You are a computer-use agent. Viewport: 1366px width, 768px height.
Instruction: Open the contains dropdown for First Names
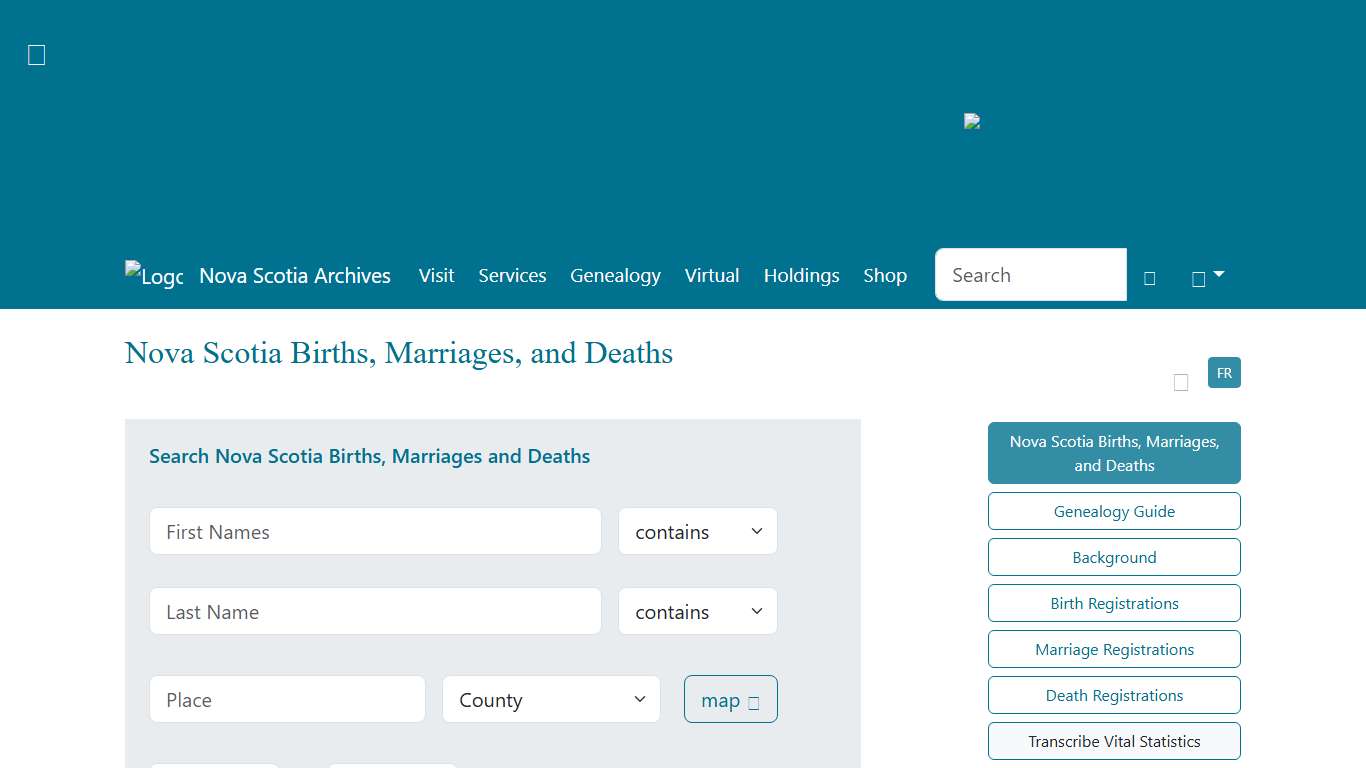pyautogui.click(x=697, y=531)
